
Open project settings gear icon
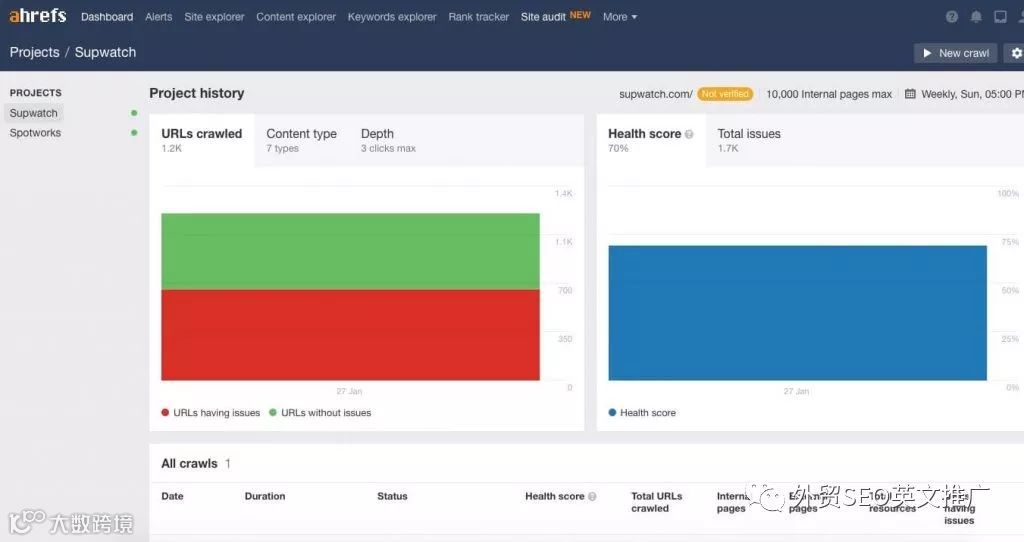[1016, 53]
